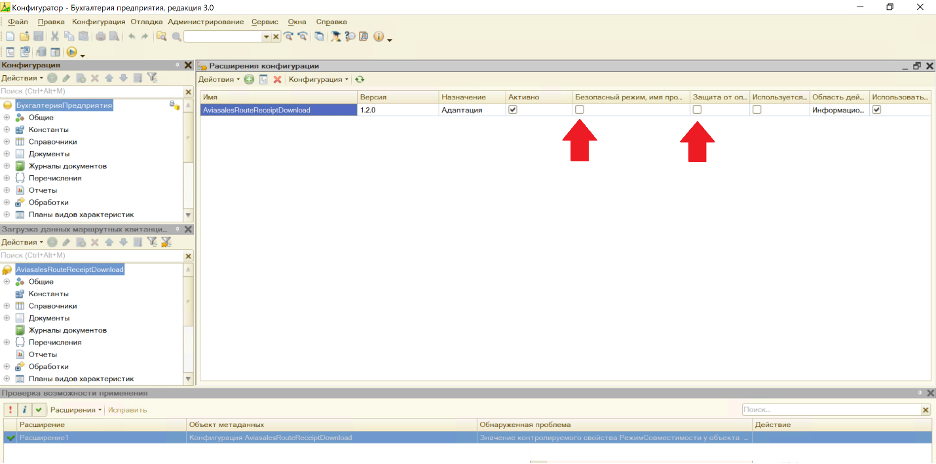Viewport: 936px width, 464px height.
Task: Click the Close configuration icon in second toolbar
Action: (x=26, y=52)
